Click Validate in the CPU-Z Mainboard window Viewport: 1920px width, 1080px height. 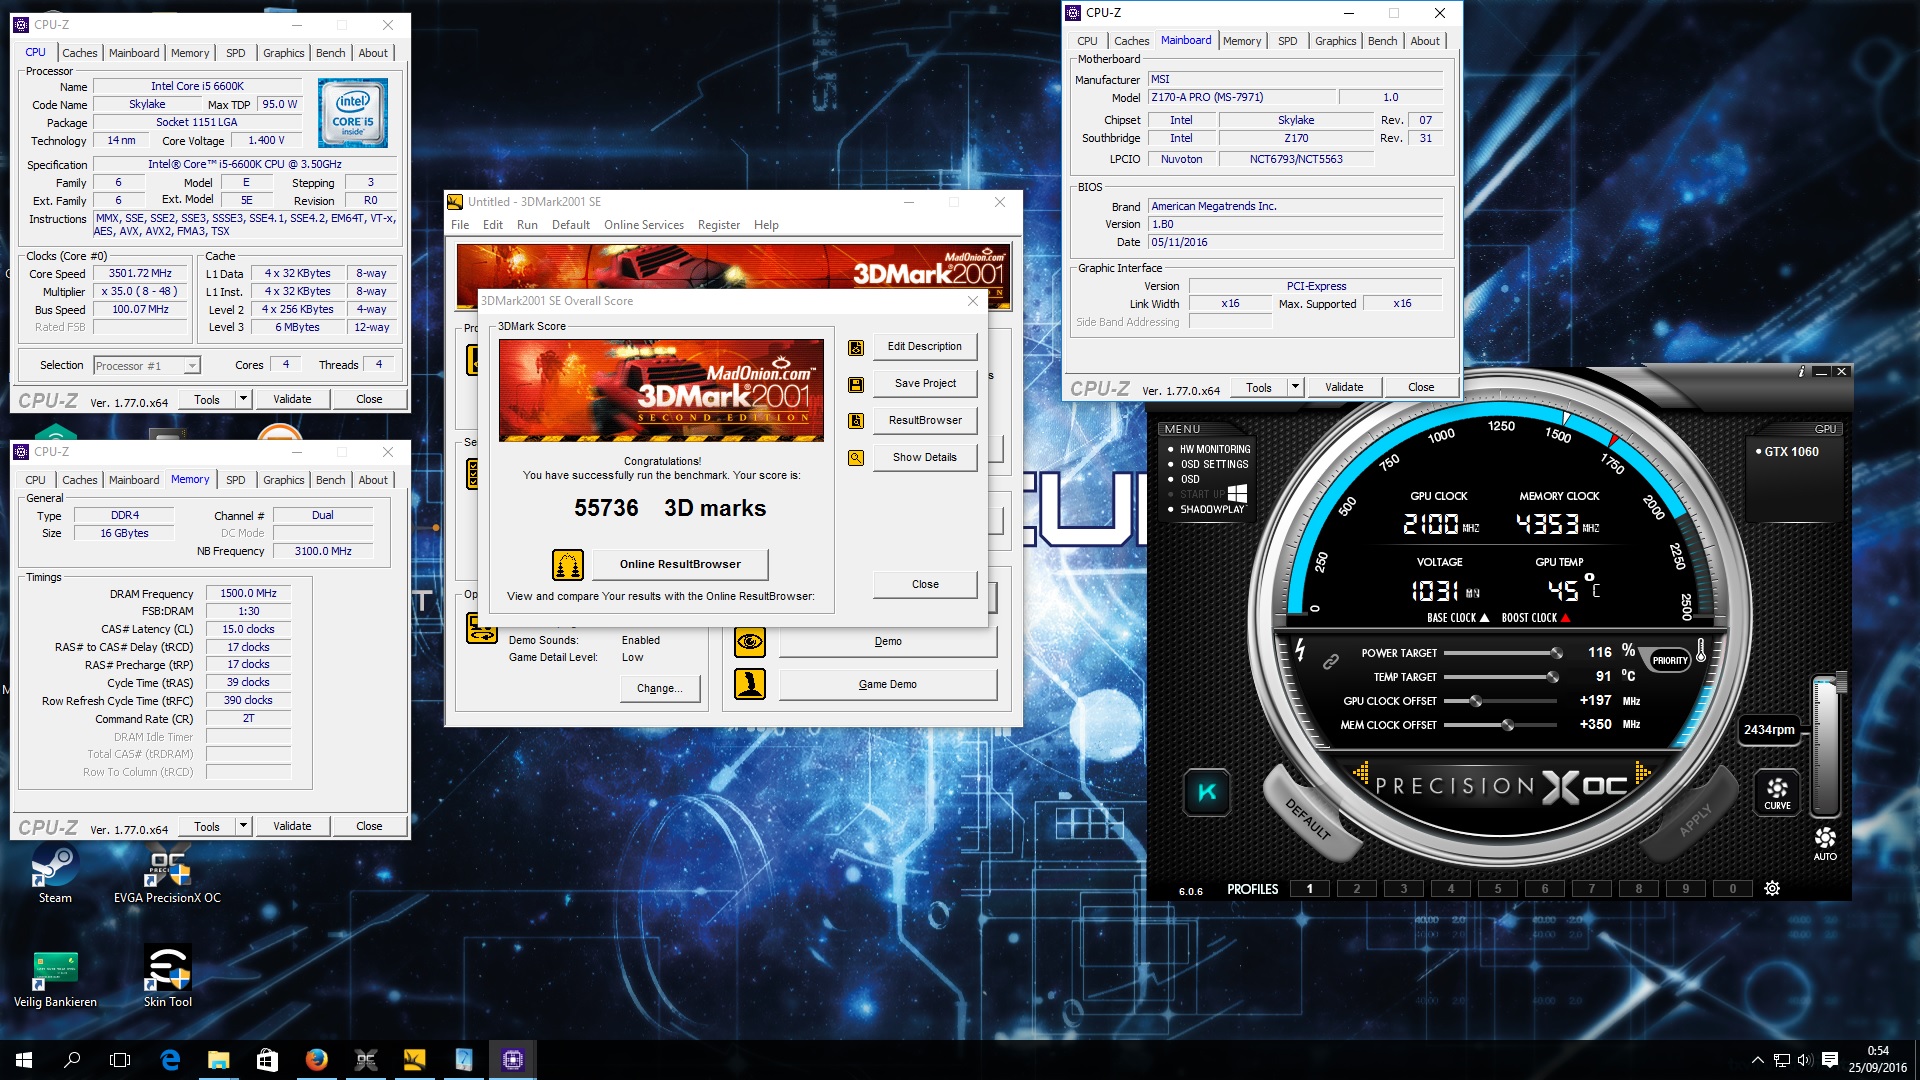coord(1344,387)
